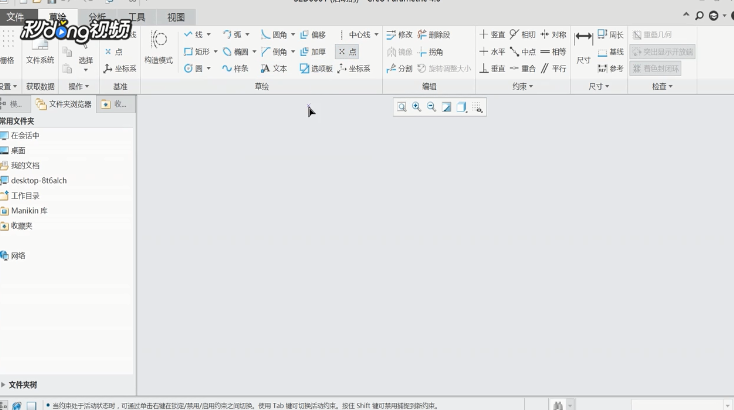Select the 倒角 (Chamfer) tool
Viewport: 734px width, 410px height.
(274, 51)
